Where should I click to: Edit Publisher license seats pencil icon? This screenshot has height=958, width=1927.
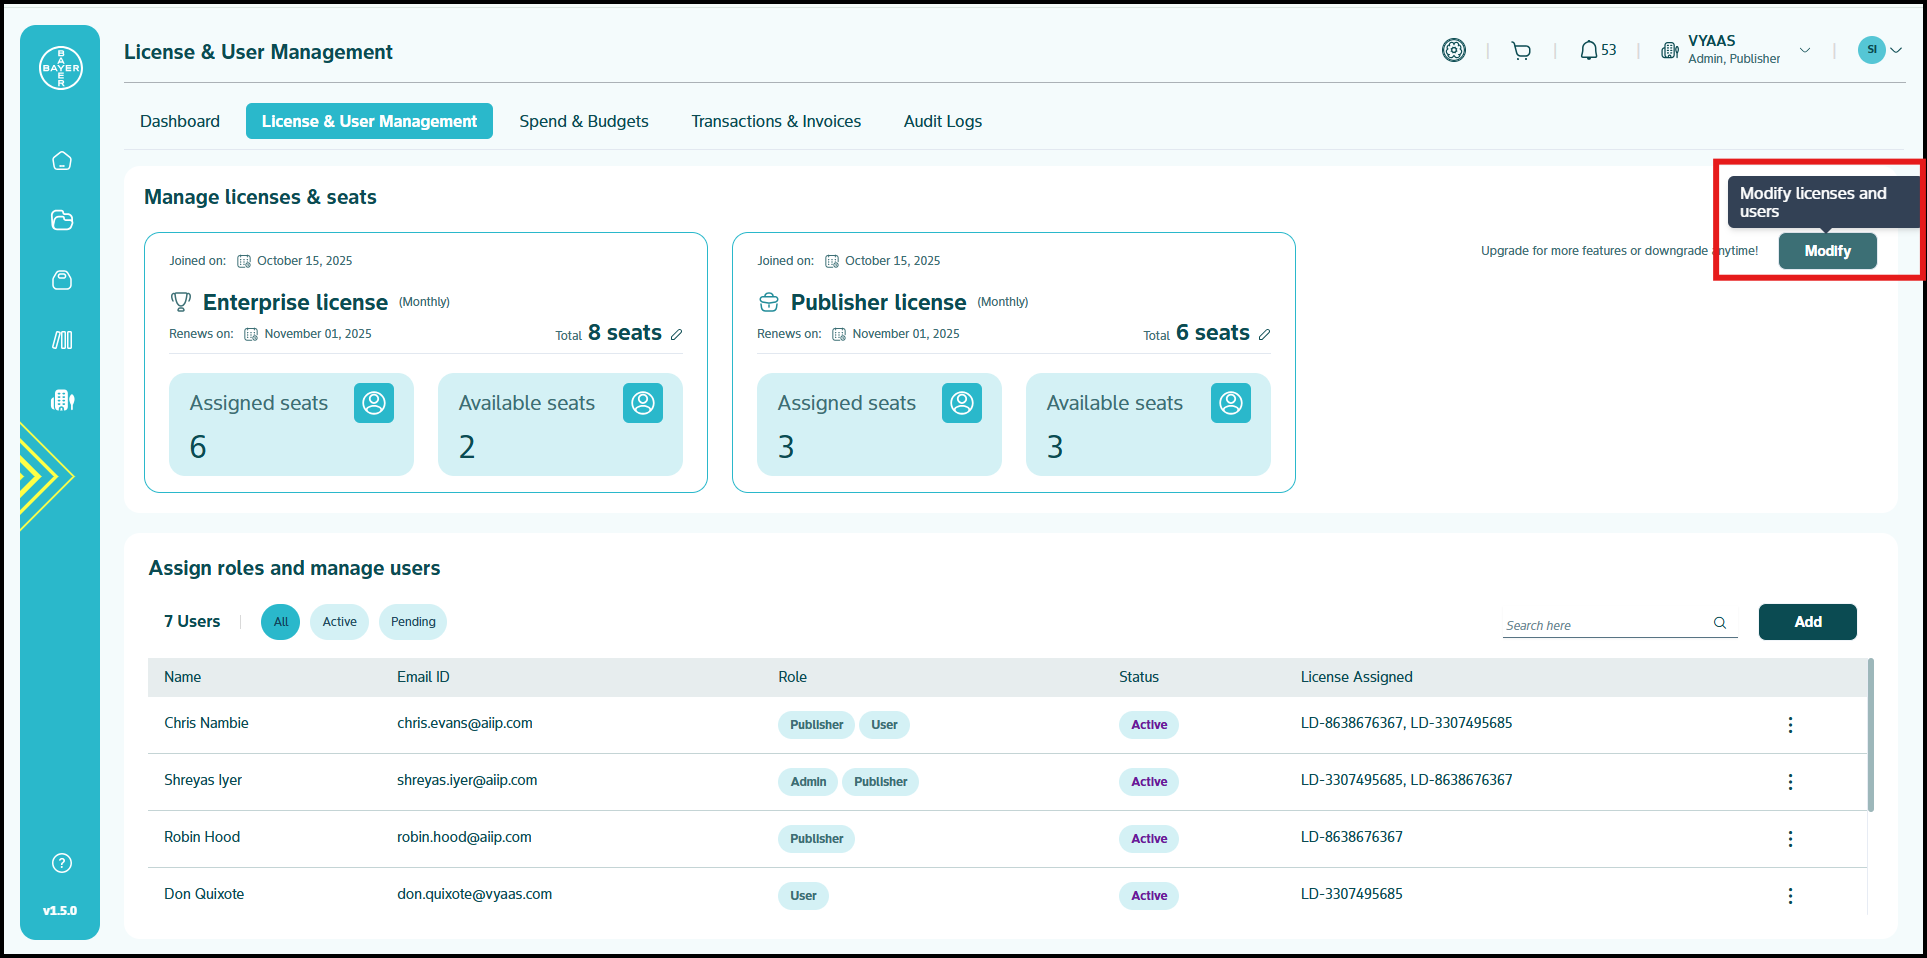coord(1265,335)
